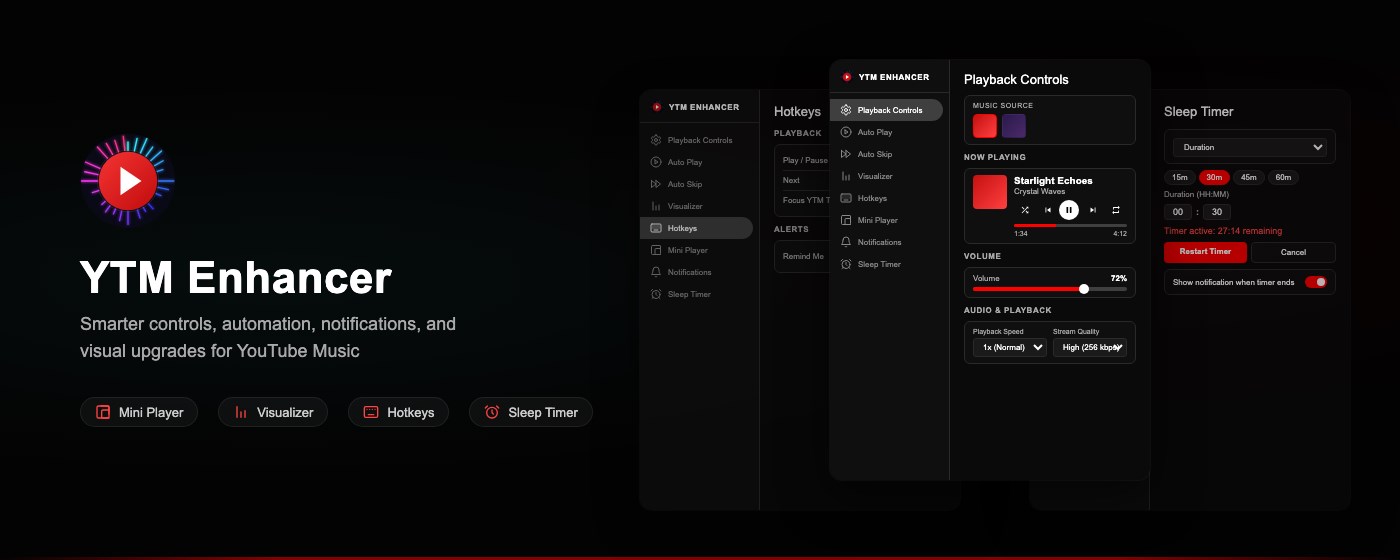Click the Hotkeys feature pill
This screenshot has width=1400, height=560.
click(398, 412)
